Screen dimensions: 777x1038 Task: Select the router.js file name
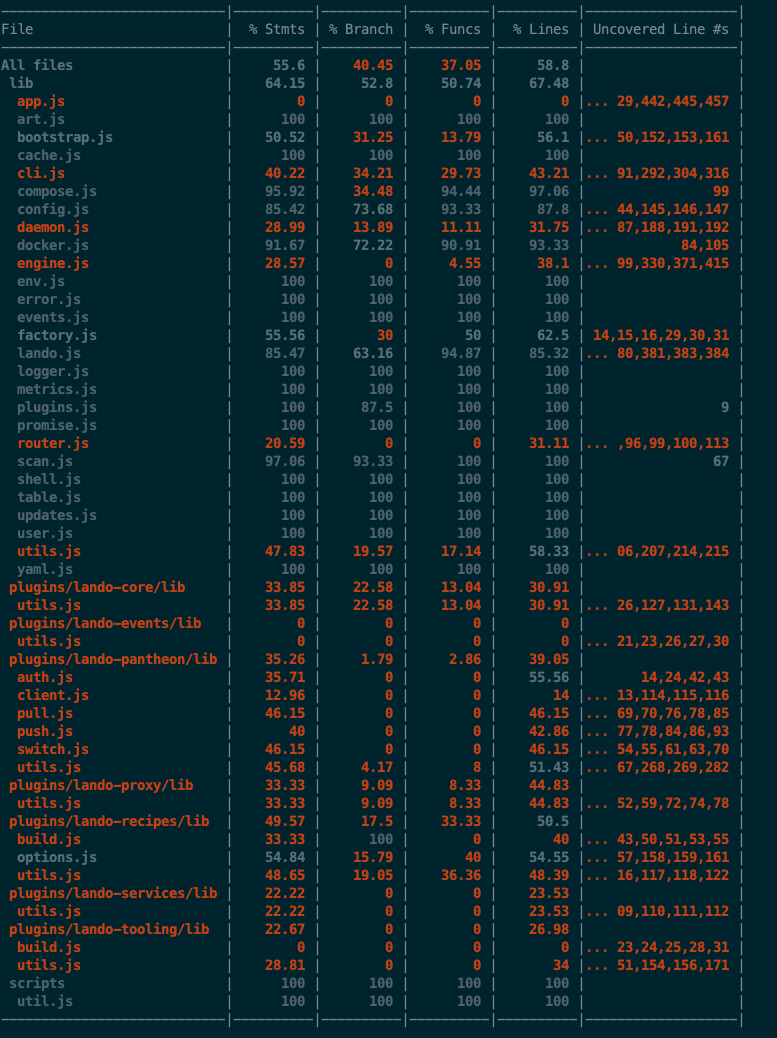coord(53,443)
